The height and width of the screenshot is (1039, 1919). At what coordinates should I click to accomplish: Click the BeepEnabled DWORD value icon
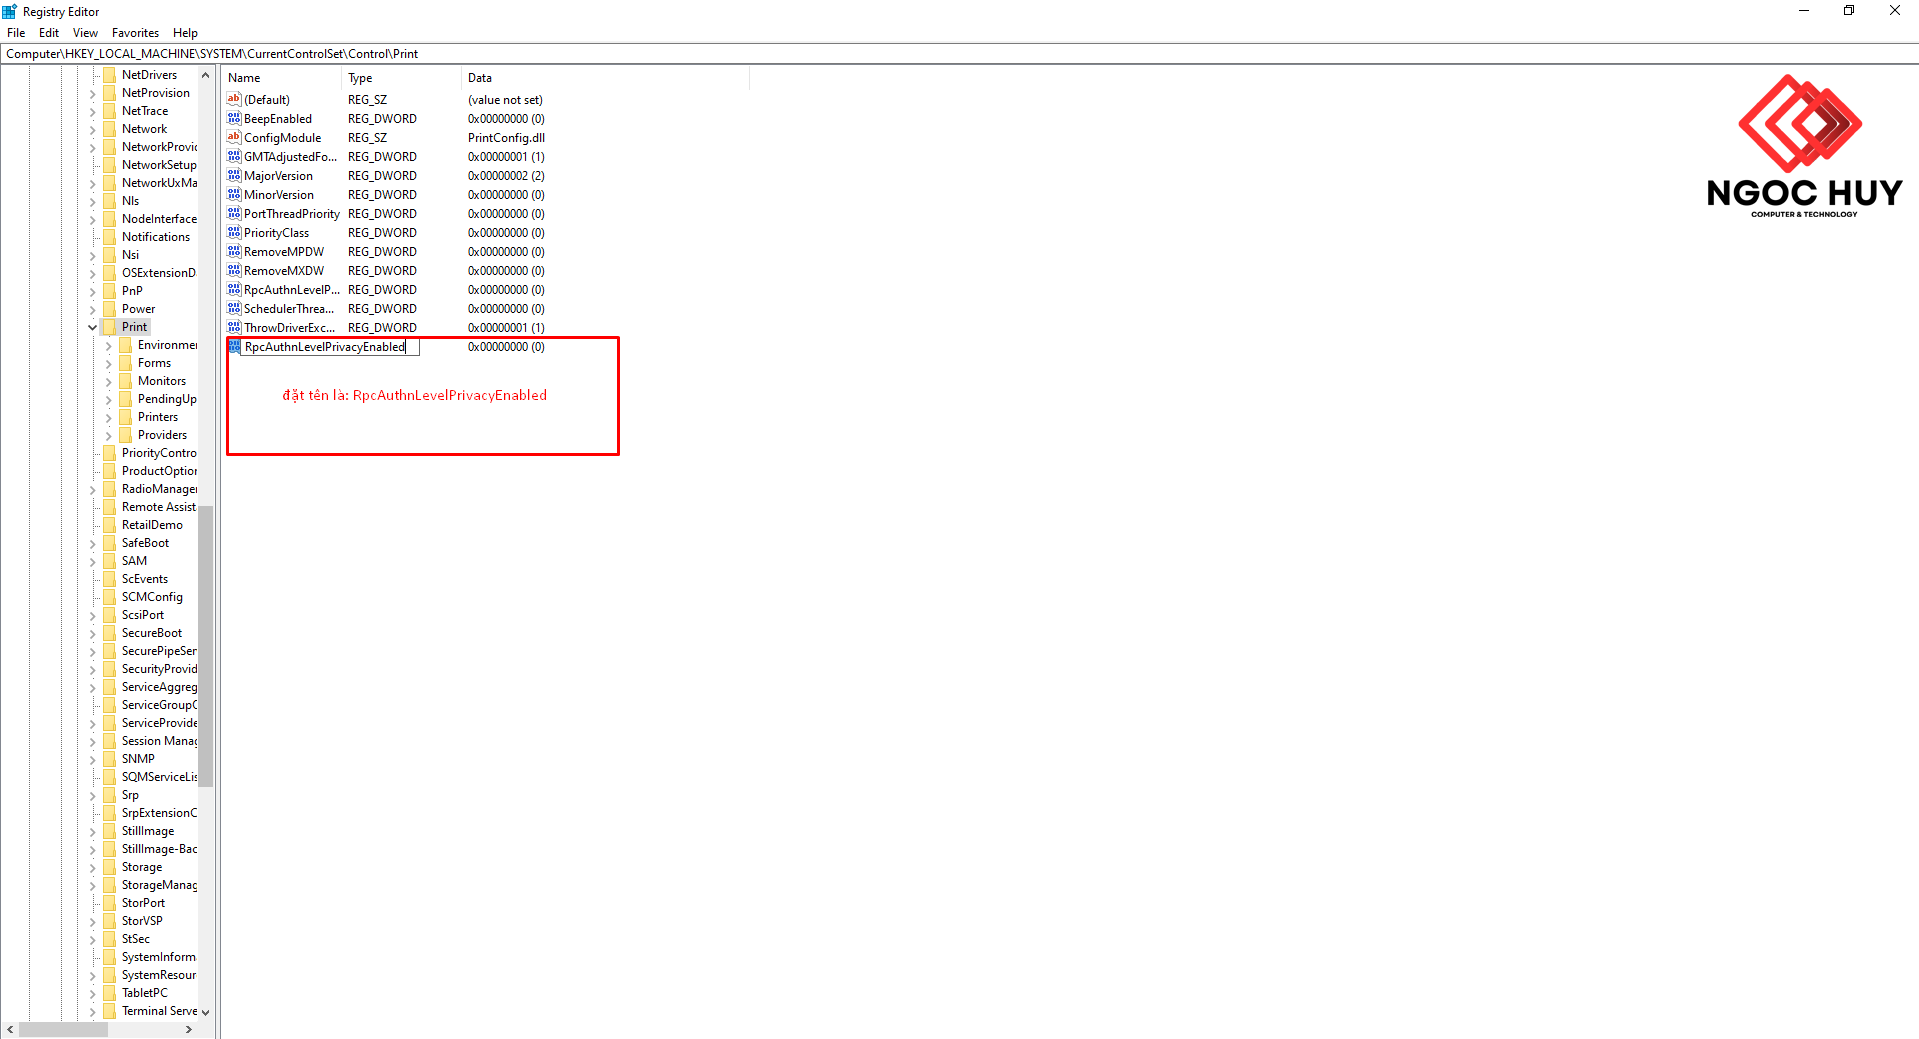(x=234, y=119)
